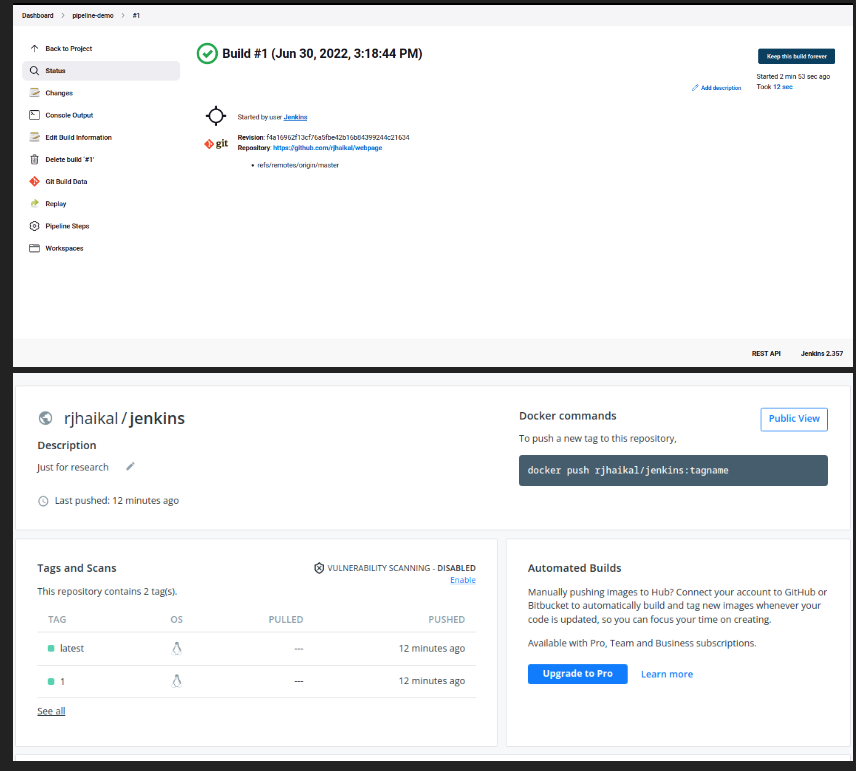Select the Status sidebar item

(100, 71)
